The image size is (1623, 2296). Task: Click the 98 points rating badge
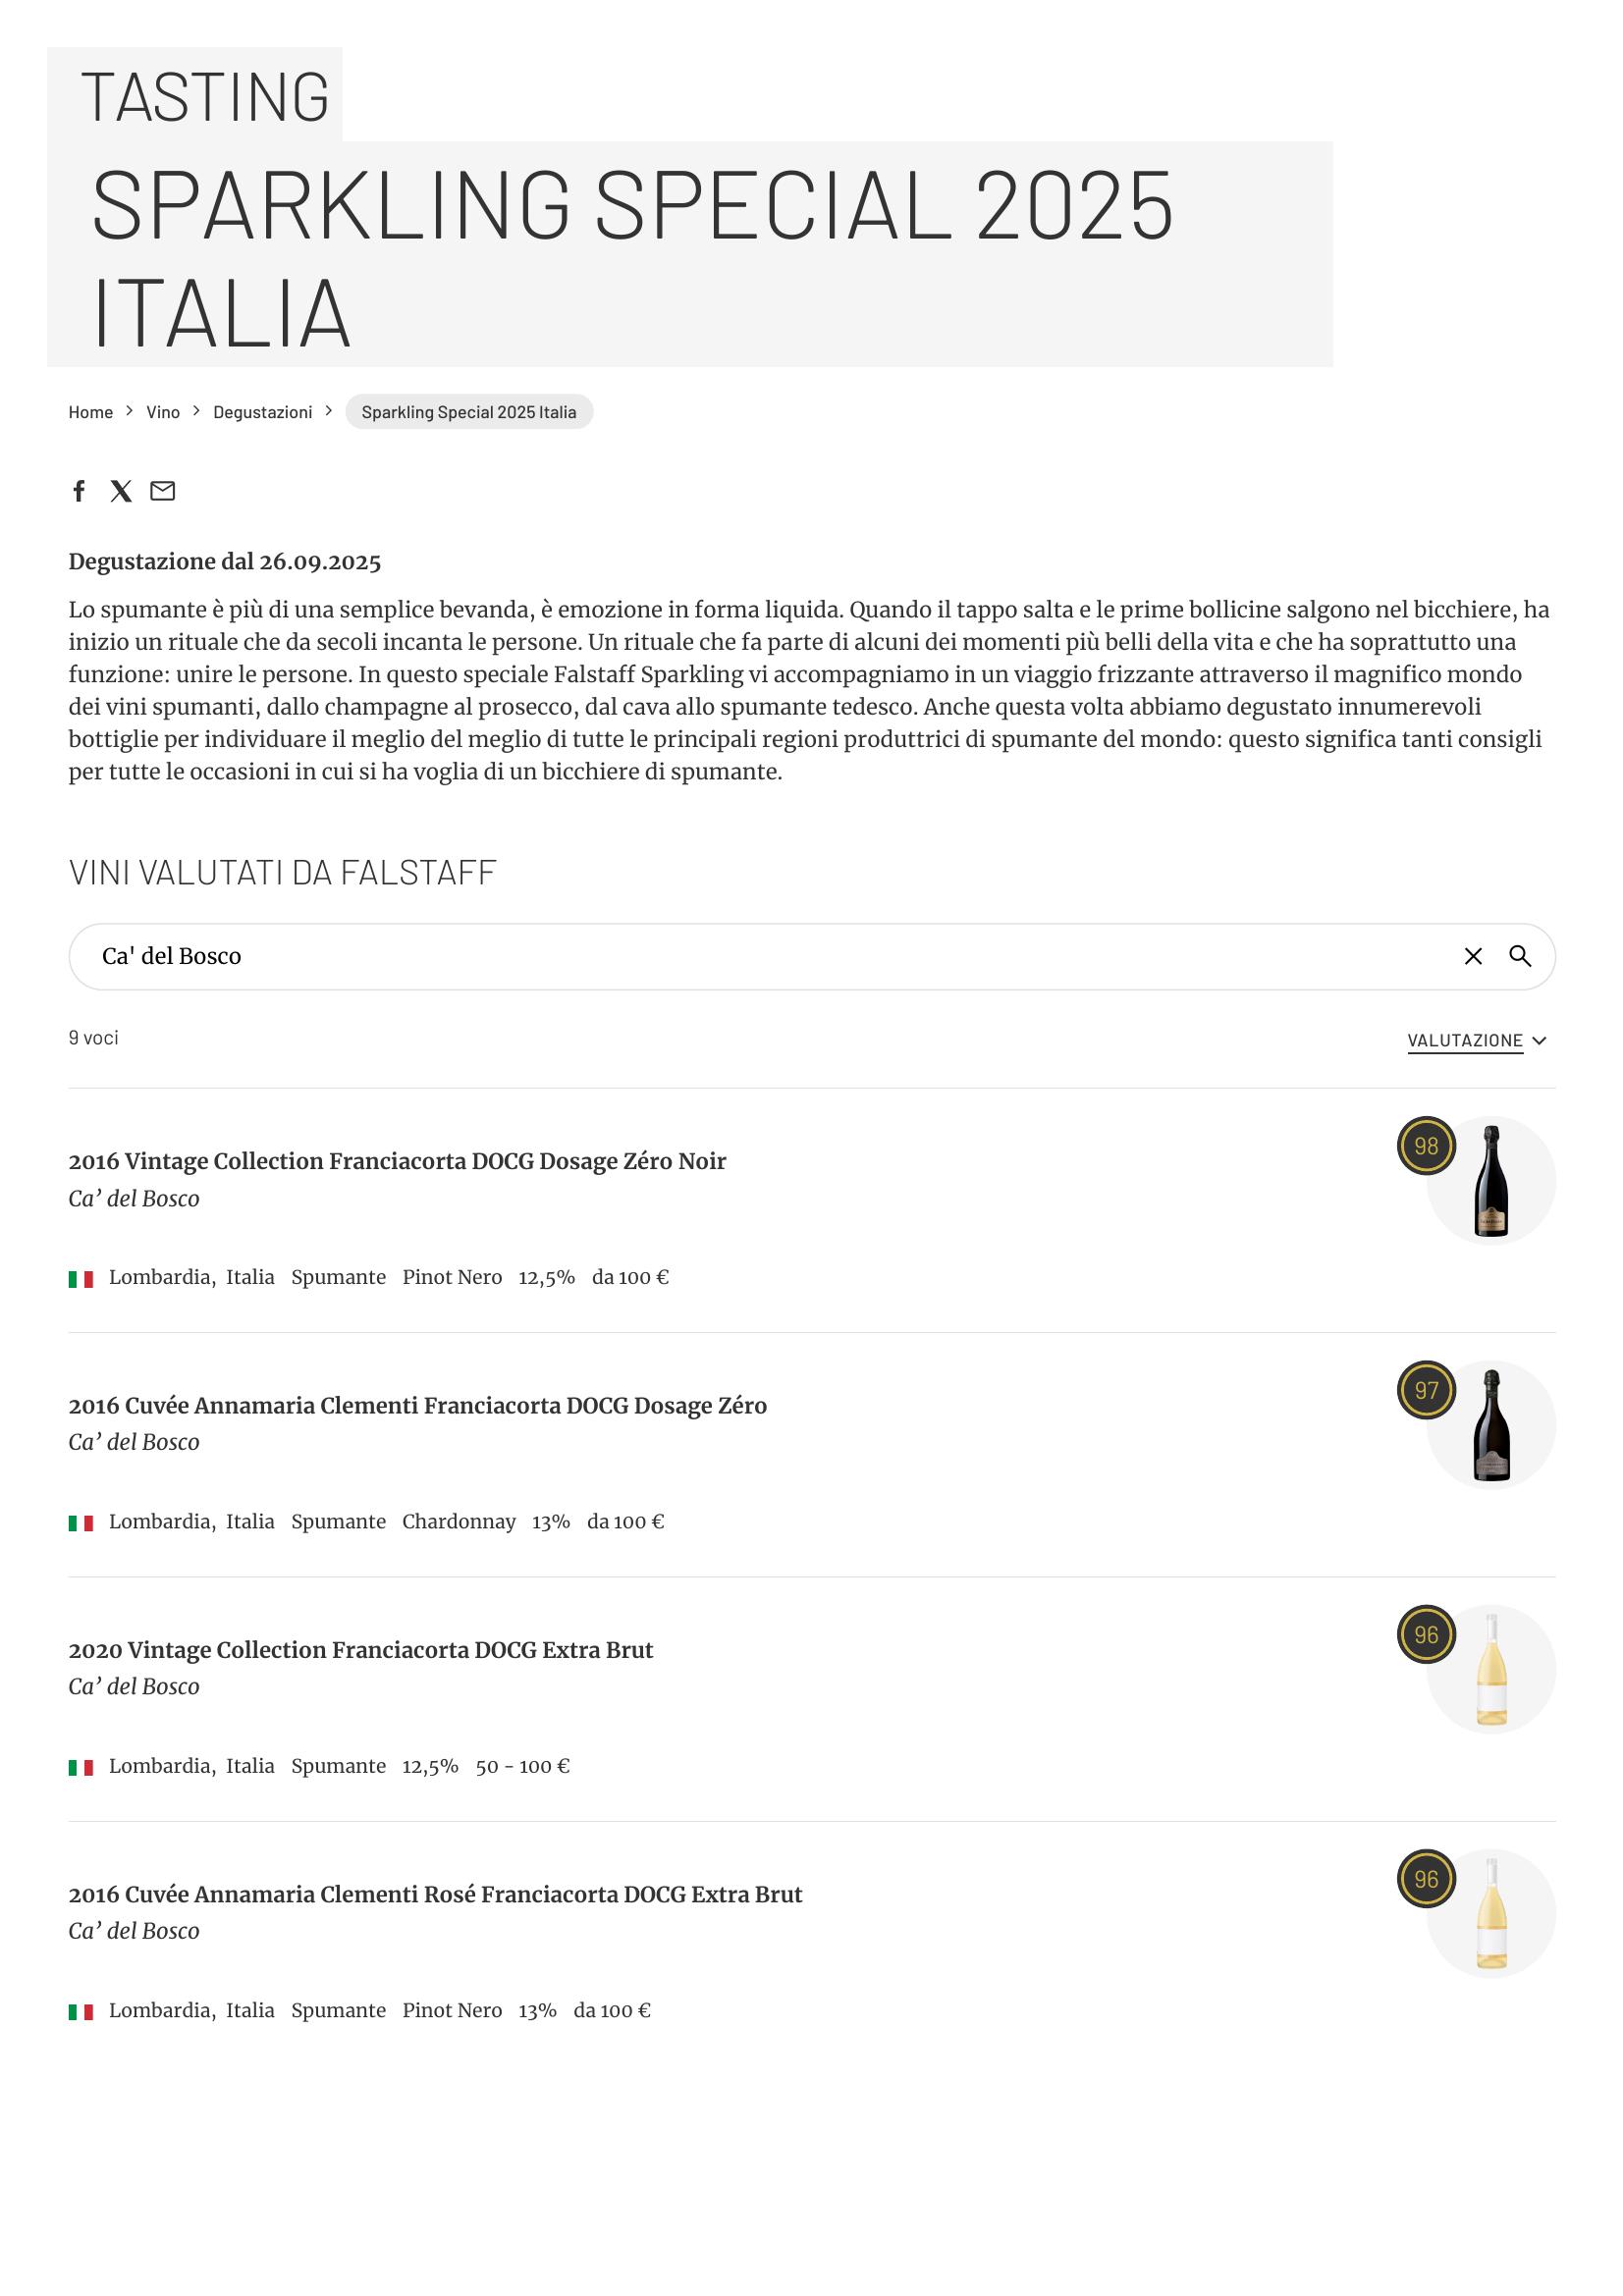coord(1425,1145)
